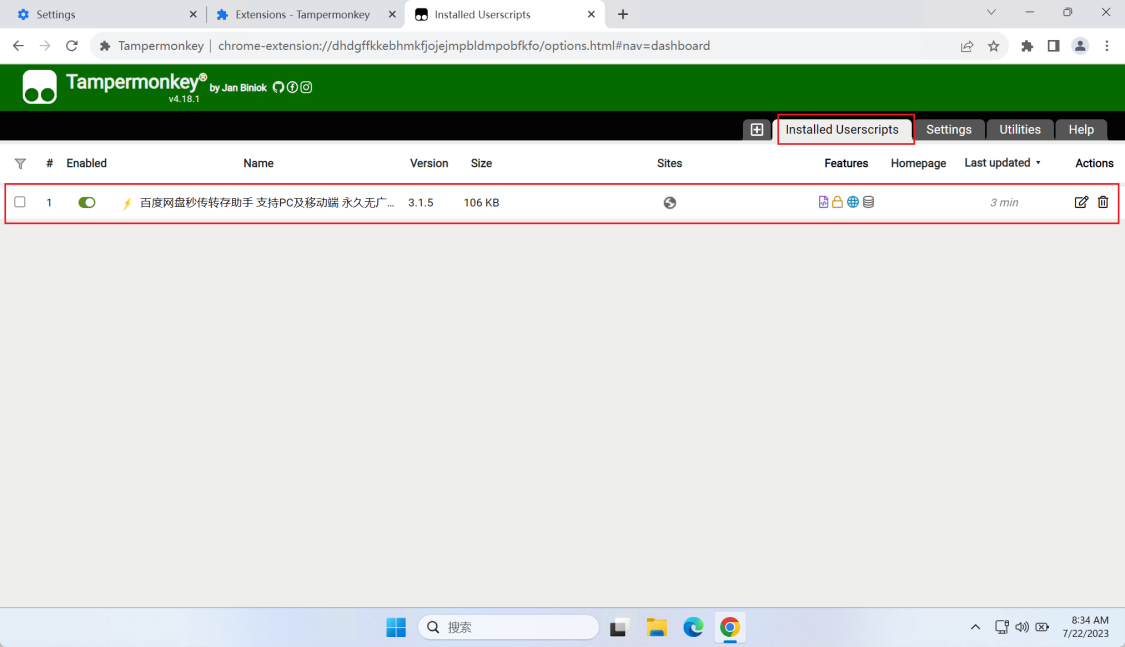Screen dimensions: 1125x647
Task: Open Tampermonkey Facebook icon link
Action: click(292, 87)
